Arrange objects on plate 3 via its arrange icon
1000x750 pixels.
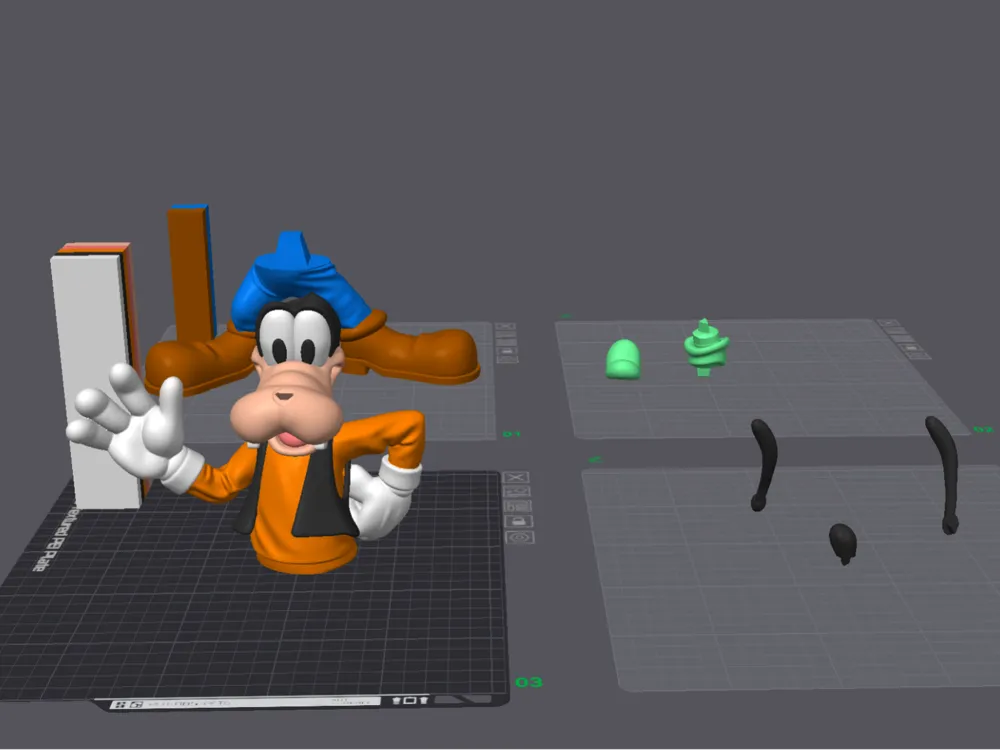coord(516,491)
